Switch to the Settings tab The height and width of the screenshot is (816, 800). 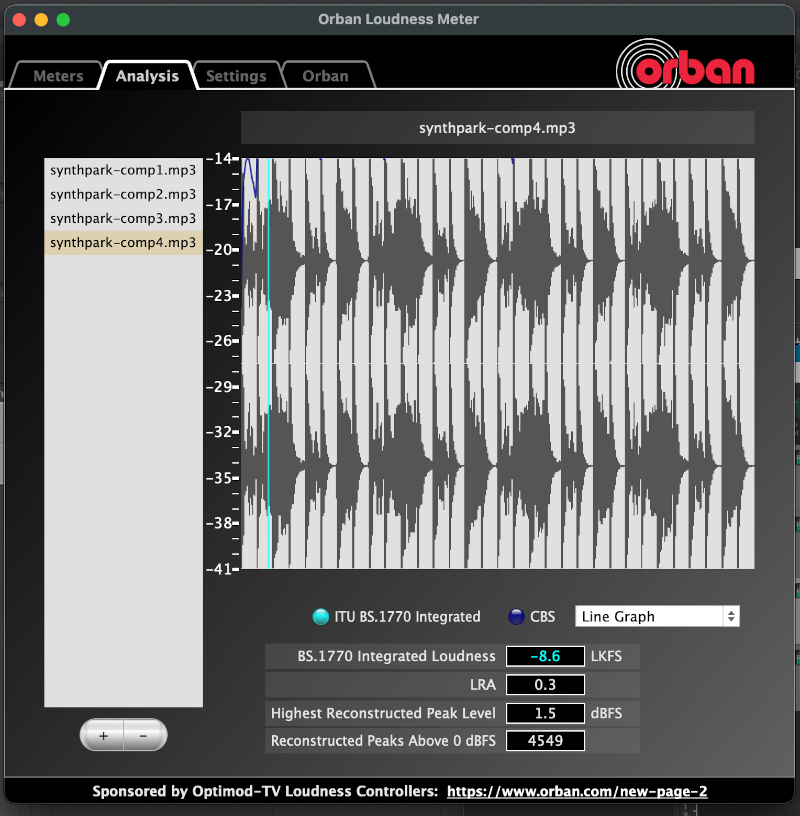(x=236, y=76)
